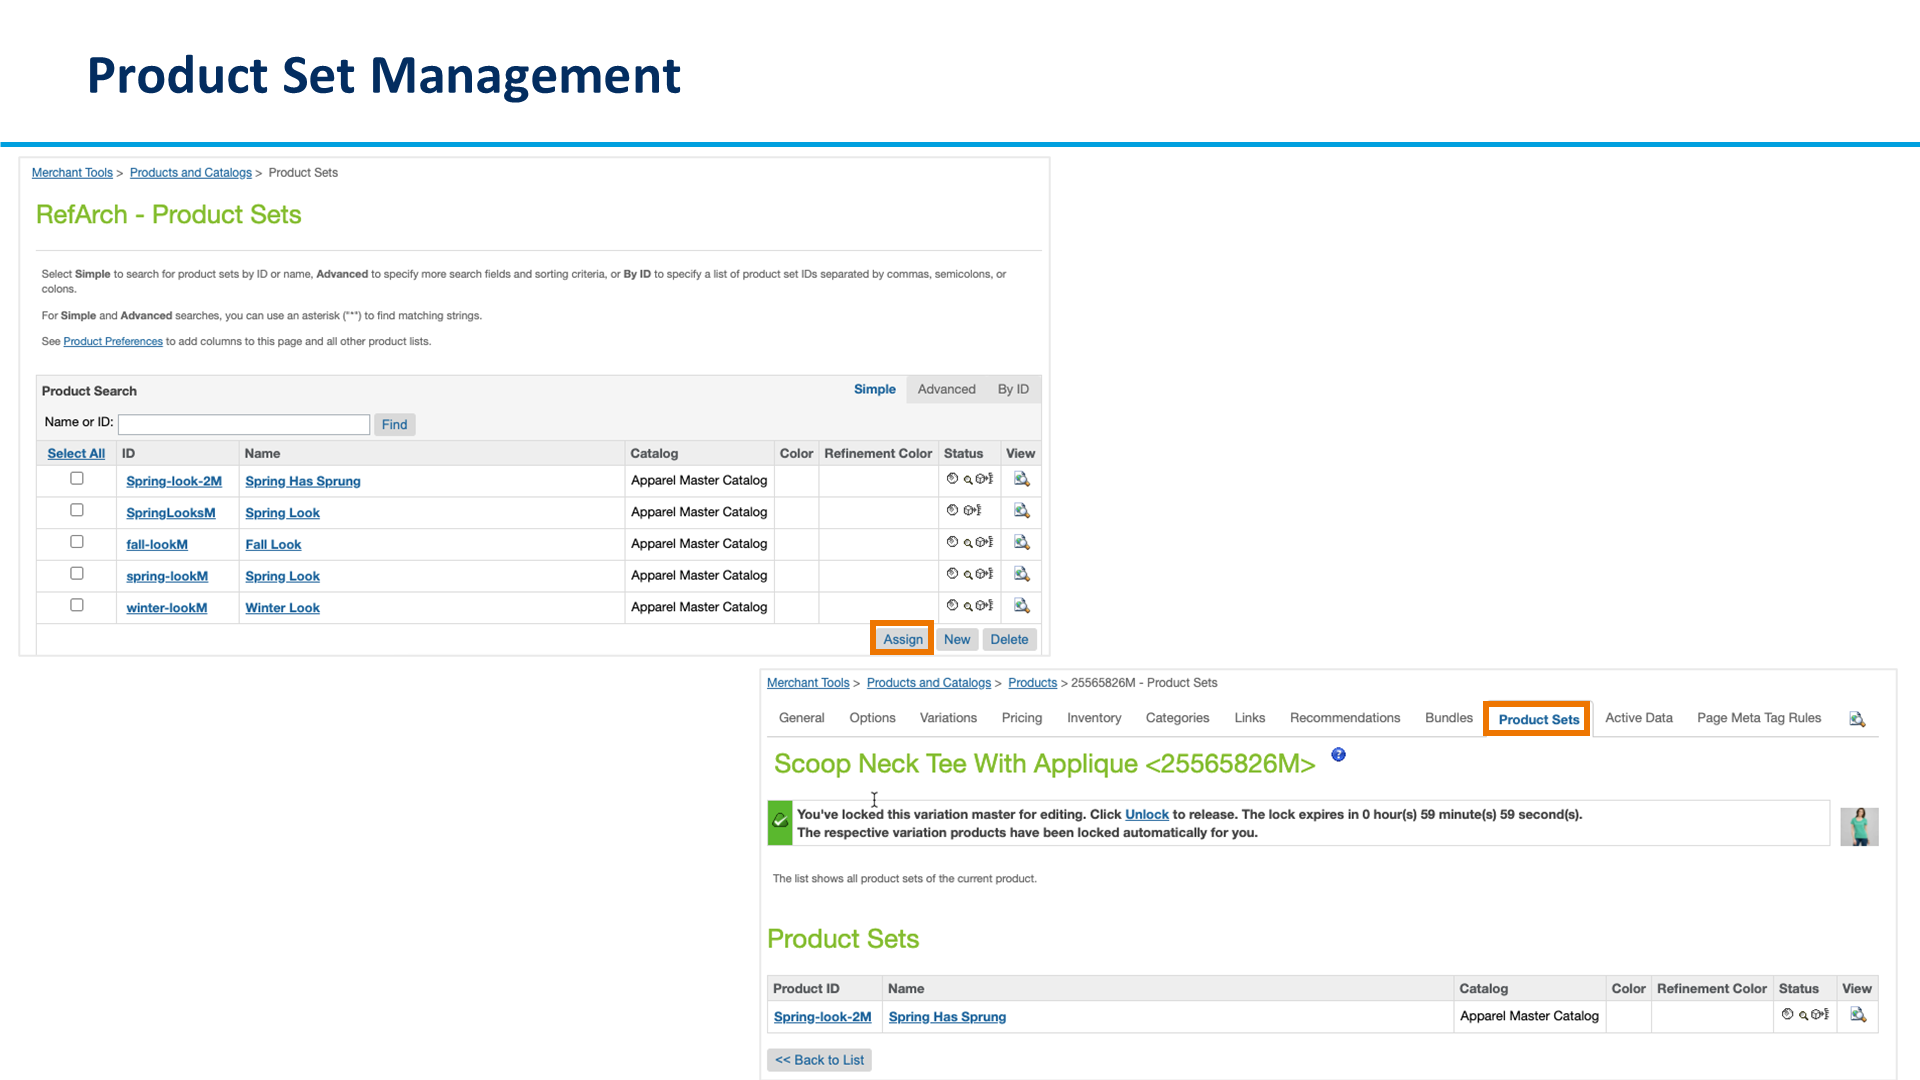Check the SpringLooksM row checkbox
This screenshot has height=1080, width=1920.
coord(77,510)
